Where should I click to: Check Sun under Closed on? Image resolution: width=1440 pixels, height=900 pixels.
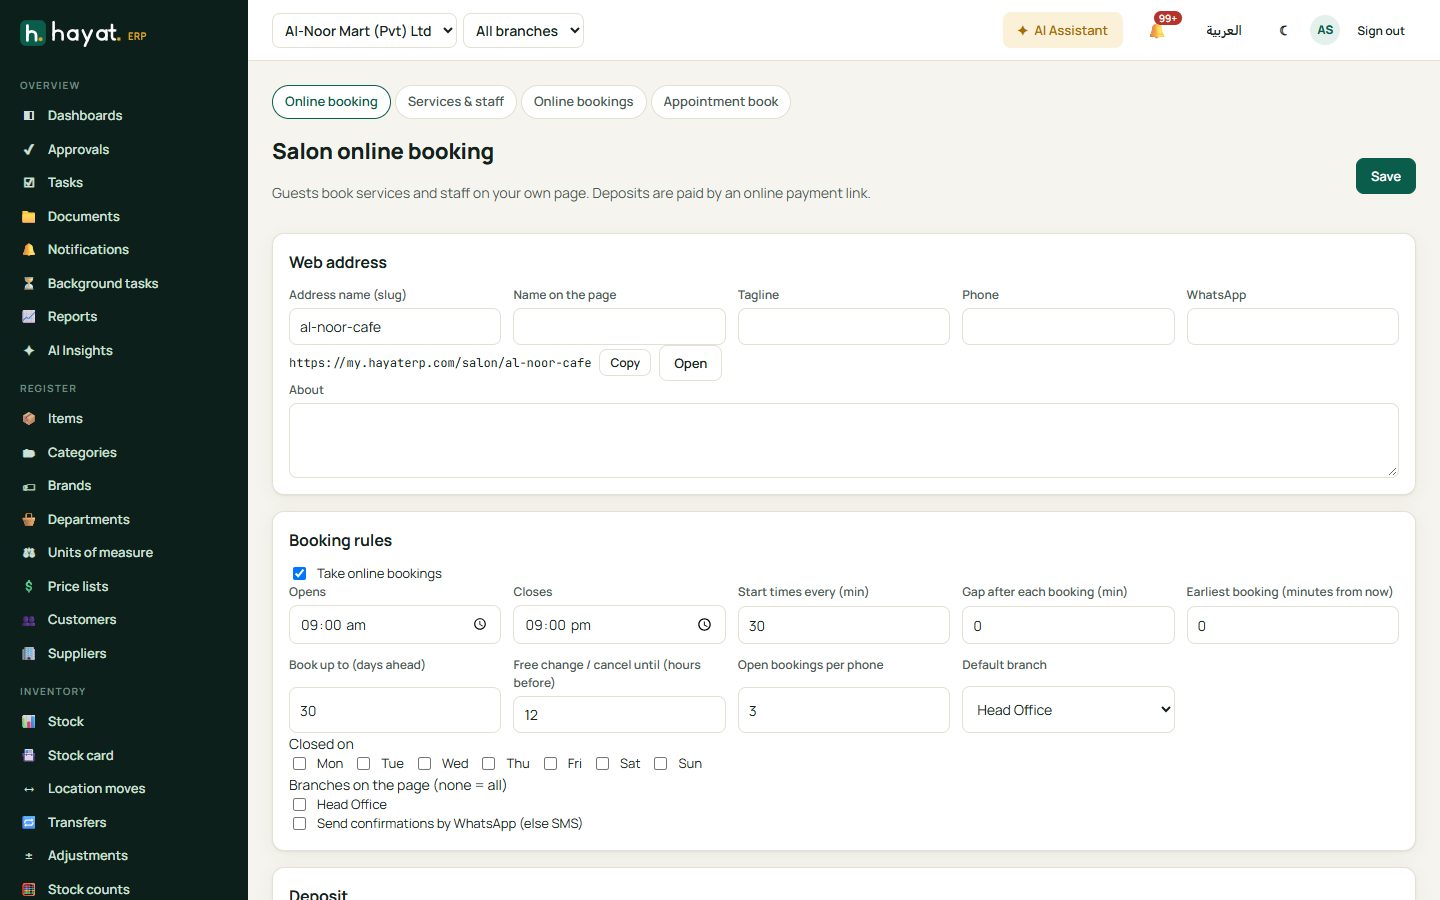tap(660, 764)
